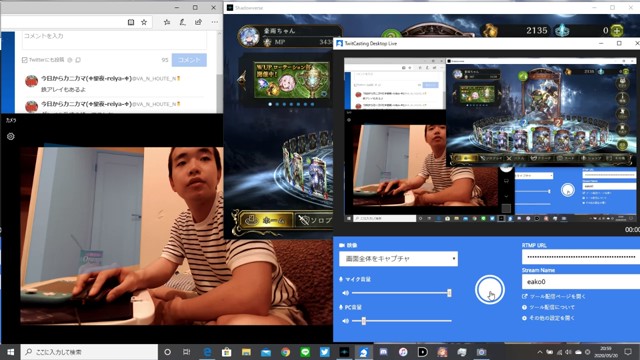
Task: Mute PC audio via its speaker icon
Action: [345, 321]
